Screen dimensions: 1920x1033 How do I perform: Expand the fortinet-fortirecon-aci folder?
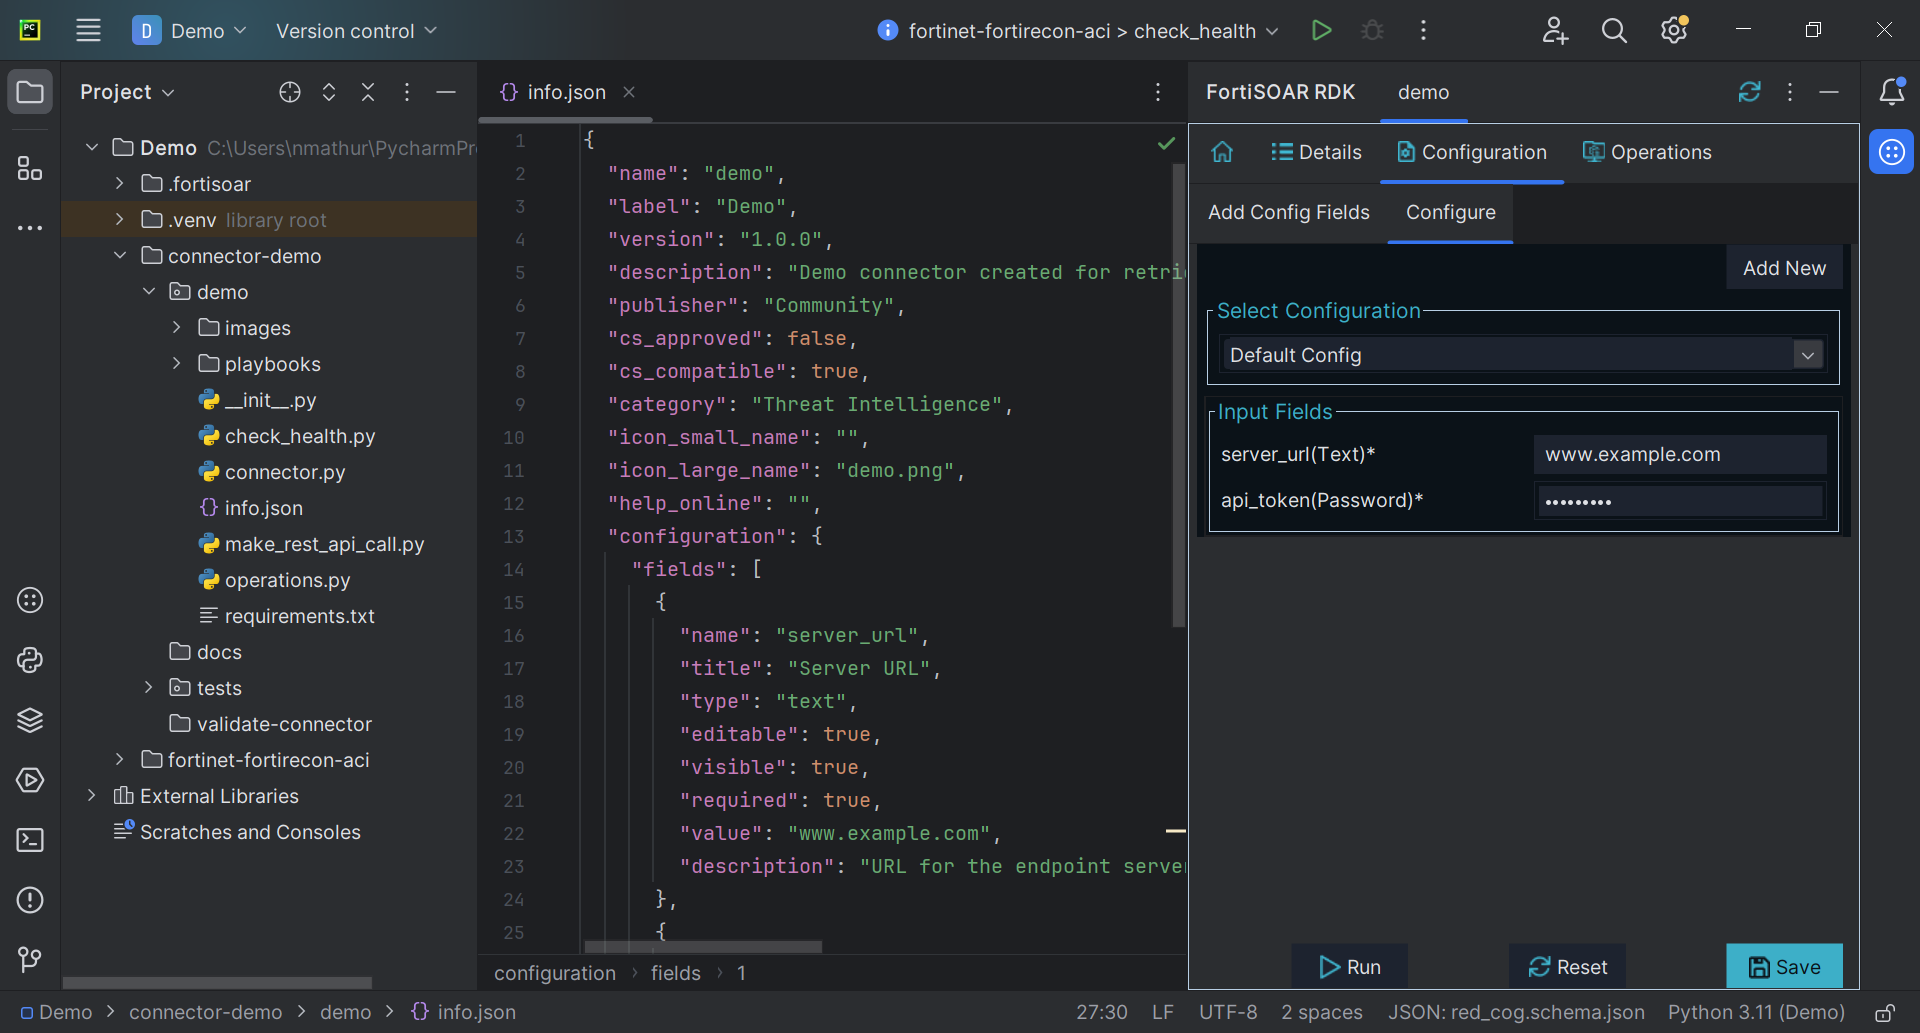point(120,760)
